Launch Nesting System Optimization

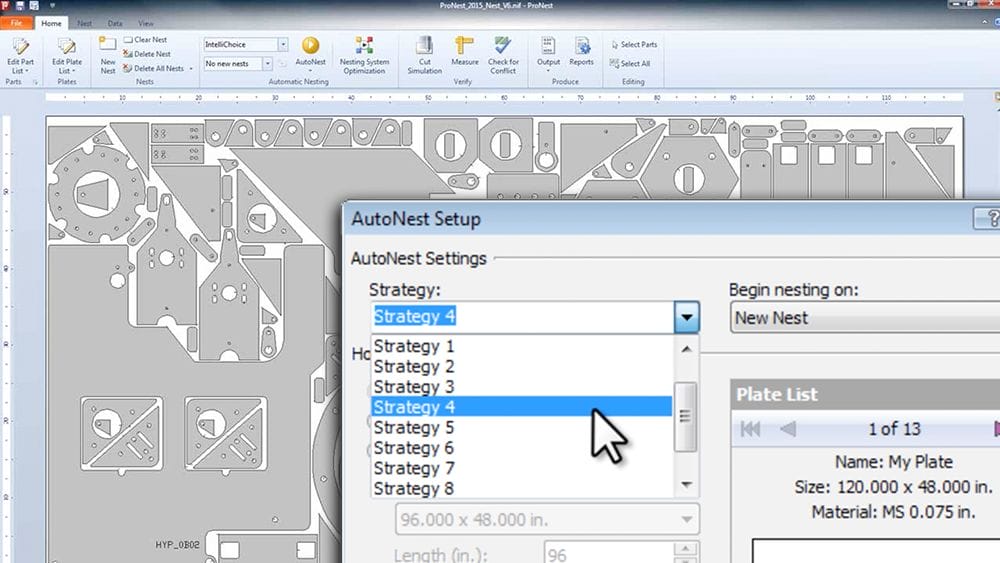click(x=364, y=54)
